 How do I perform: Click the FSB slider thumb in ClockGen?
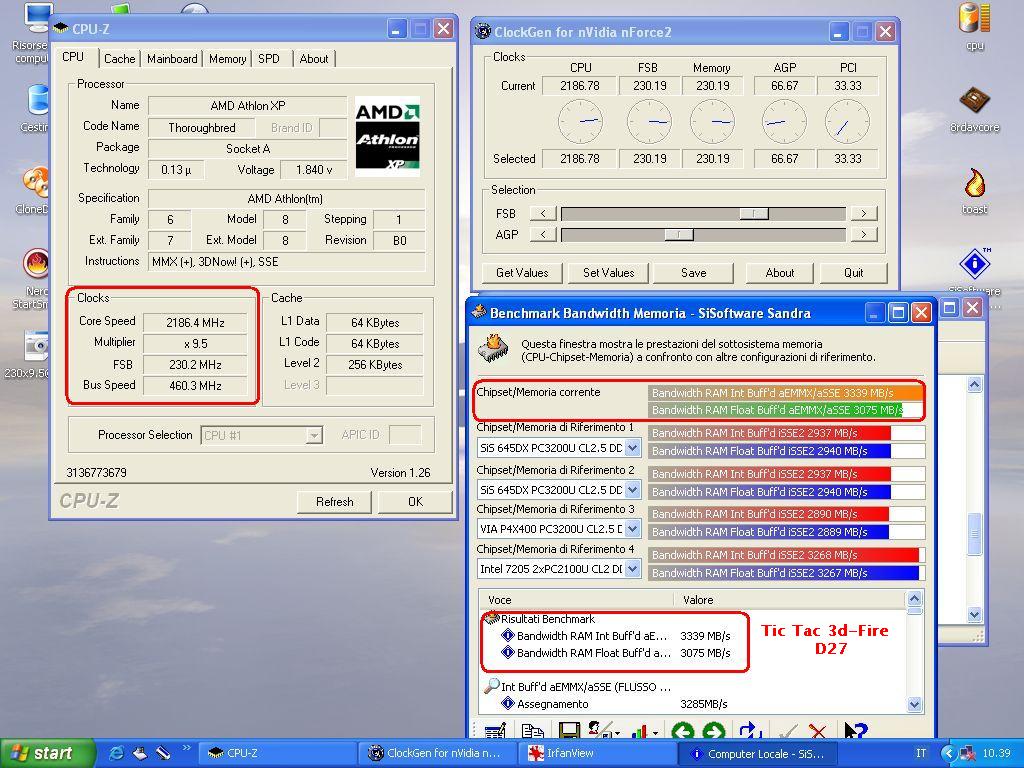pyautogui.click(x=754, y=213)
